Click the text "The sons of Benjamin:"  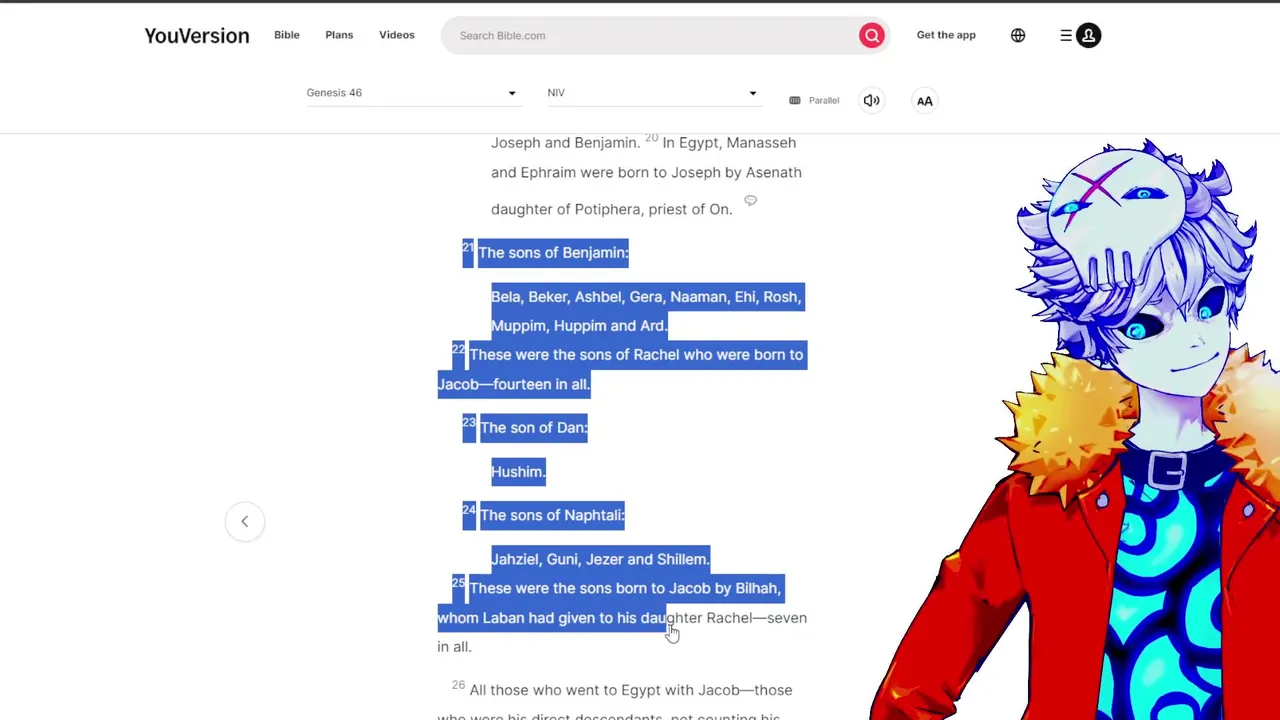tap(553, 253)
